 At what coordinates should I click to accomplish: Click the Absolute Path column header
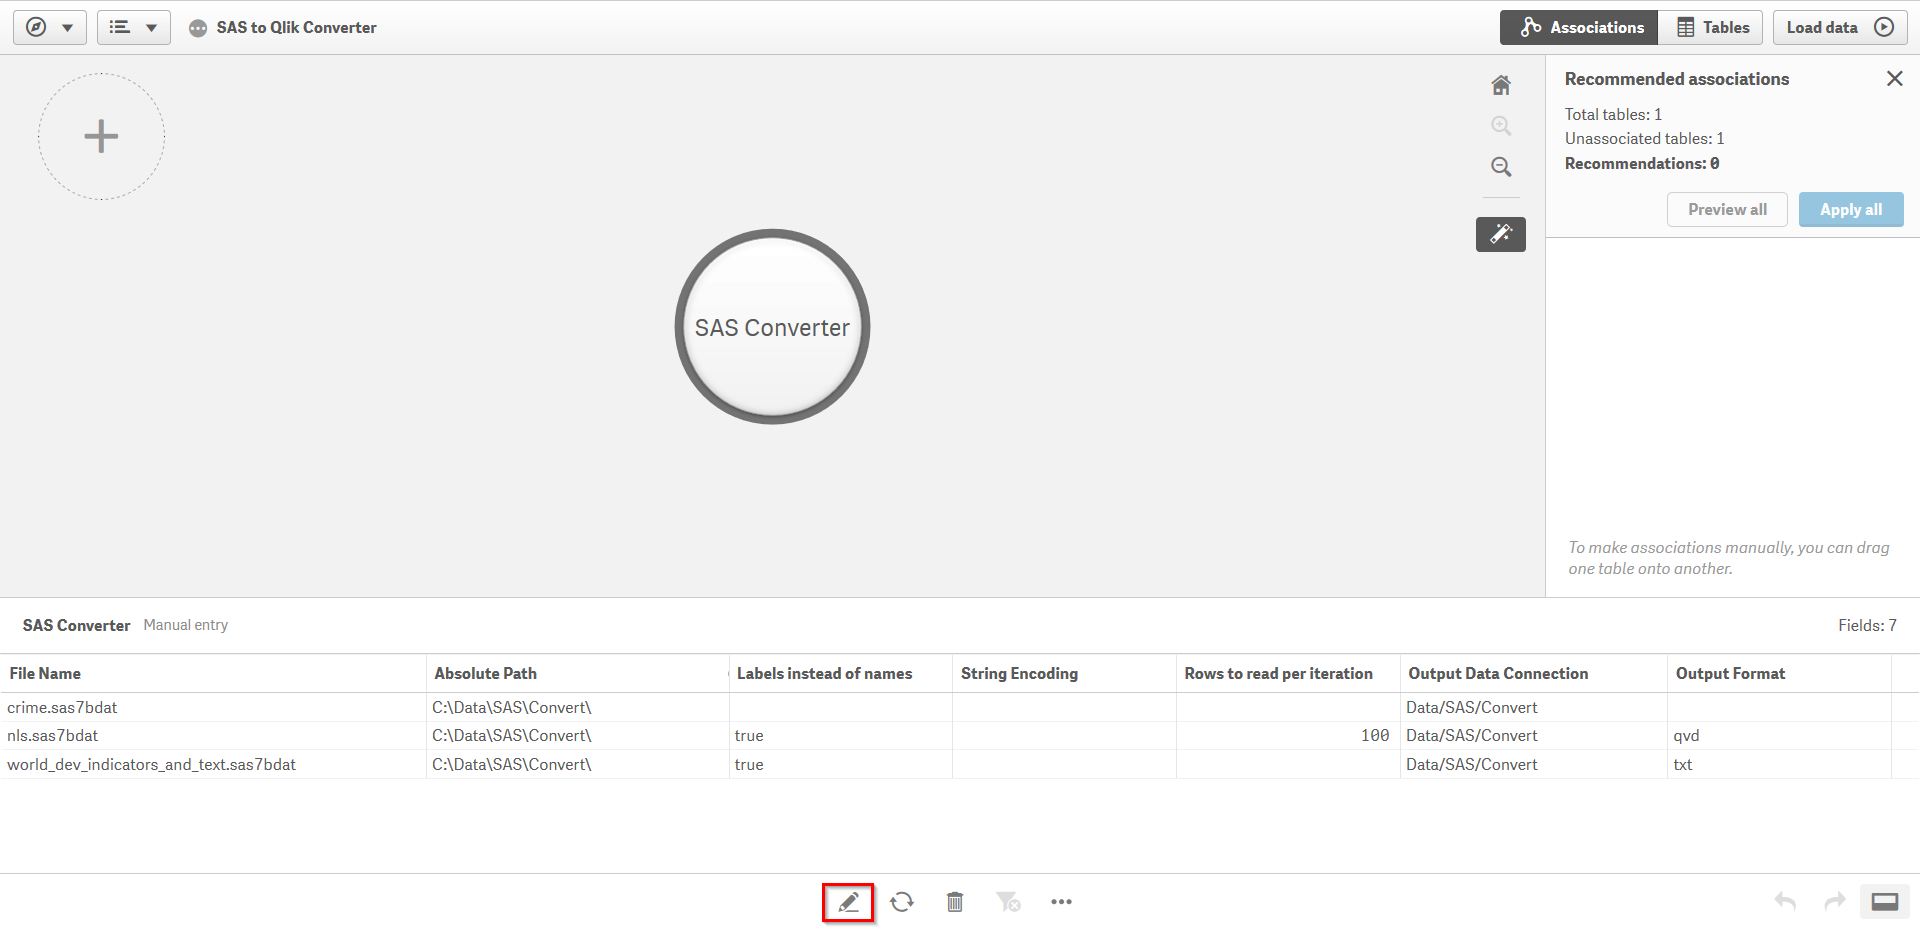click(578, 673)
